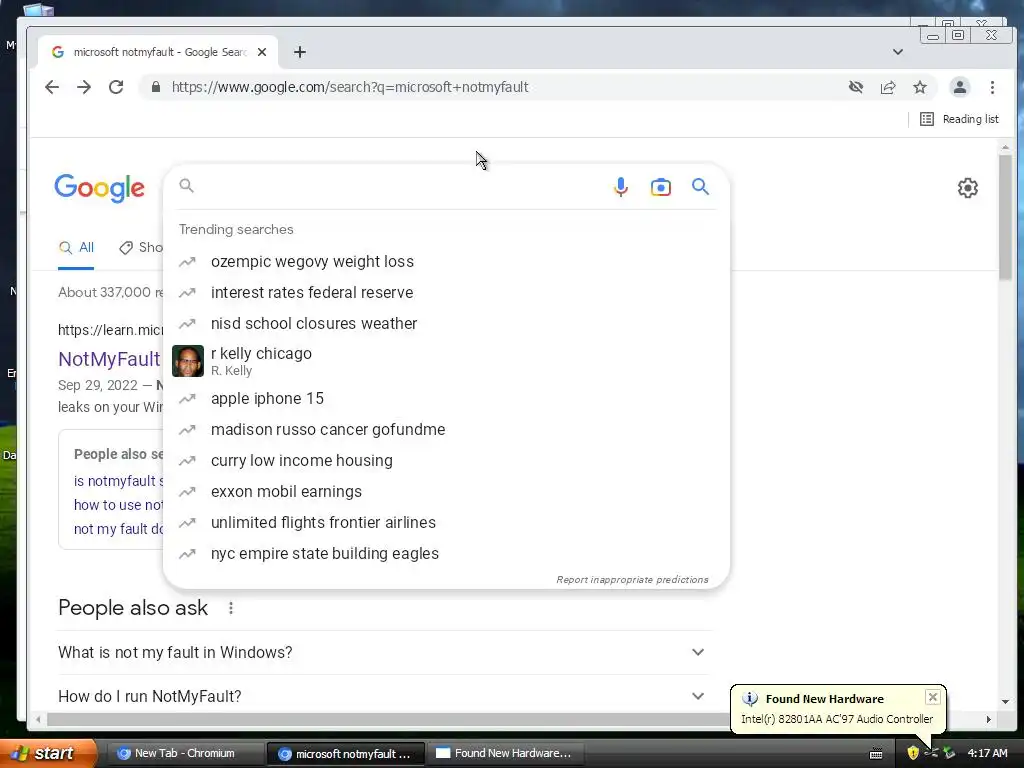Image resolution: width=1024 pixels, height=768 pixels.
Task: Click the network connection tray icon
Action: click(931, 753)
